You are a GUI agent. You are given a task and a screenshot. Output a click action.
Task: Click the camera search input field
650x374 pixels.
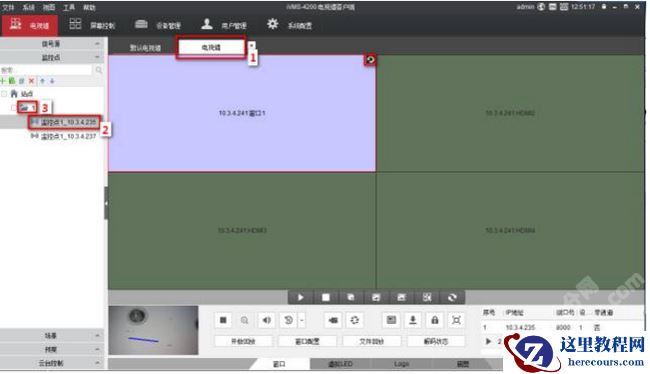click(x=46, y=70)
